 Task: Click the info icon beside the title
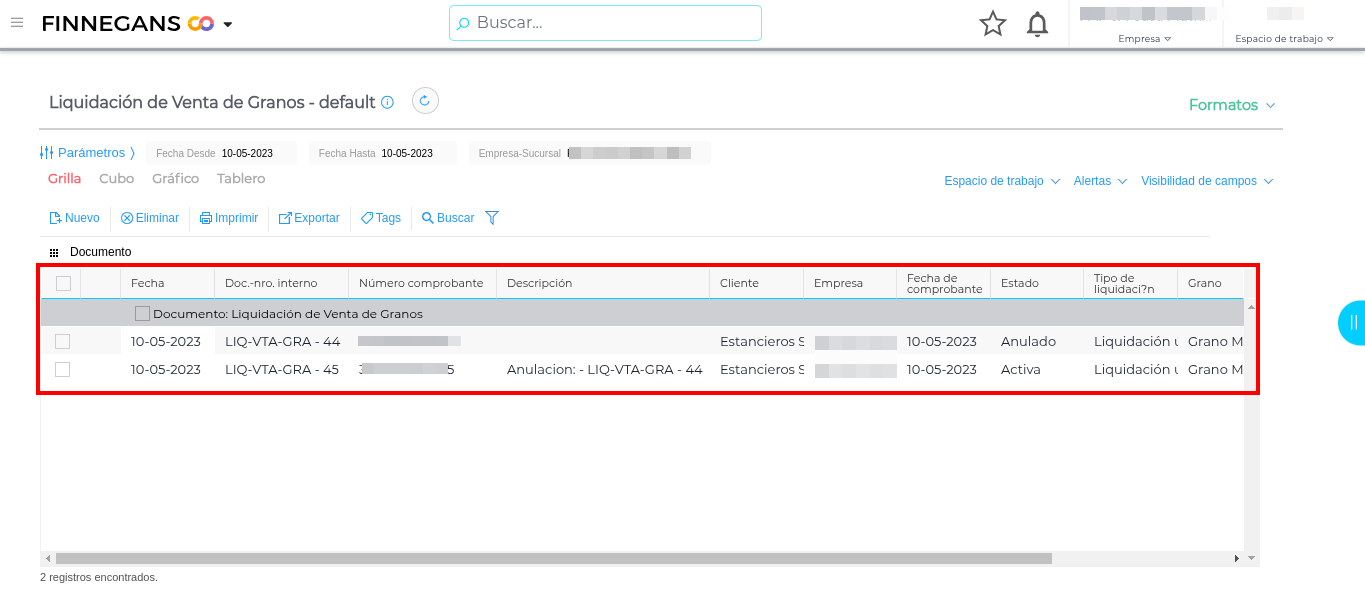tap(388, 102)
